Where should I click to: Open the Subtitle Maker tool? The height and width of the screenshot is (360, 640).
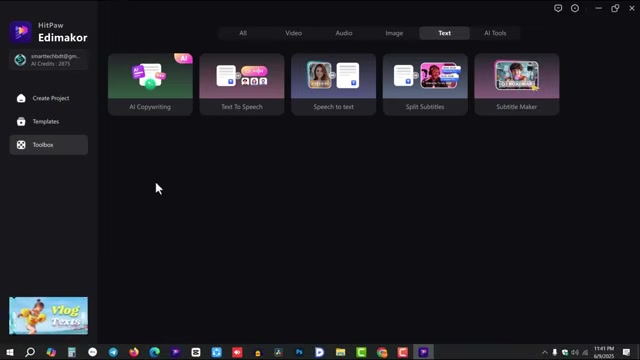click(517, 84)
